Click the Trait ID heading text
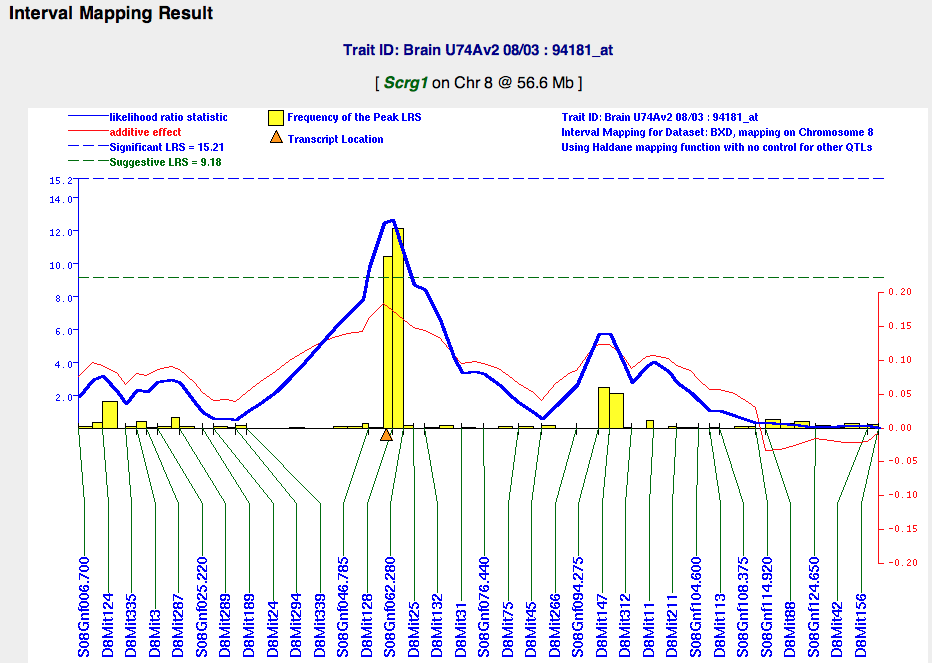 (465, 47)
